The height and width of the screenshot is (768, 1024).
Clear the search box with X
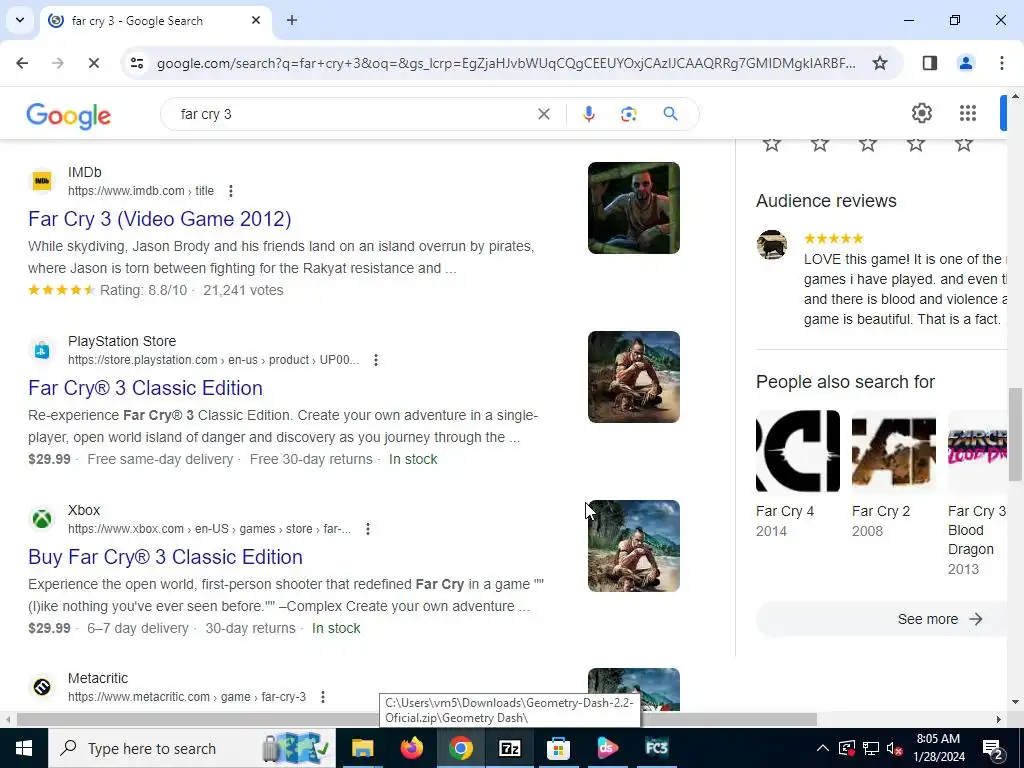tap(543, 114)
